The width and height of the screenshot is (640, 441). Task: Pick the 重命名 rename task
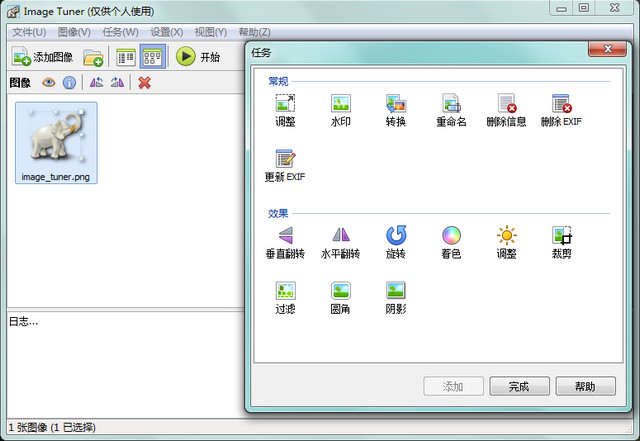point(451,111)
